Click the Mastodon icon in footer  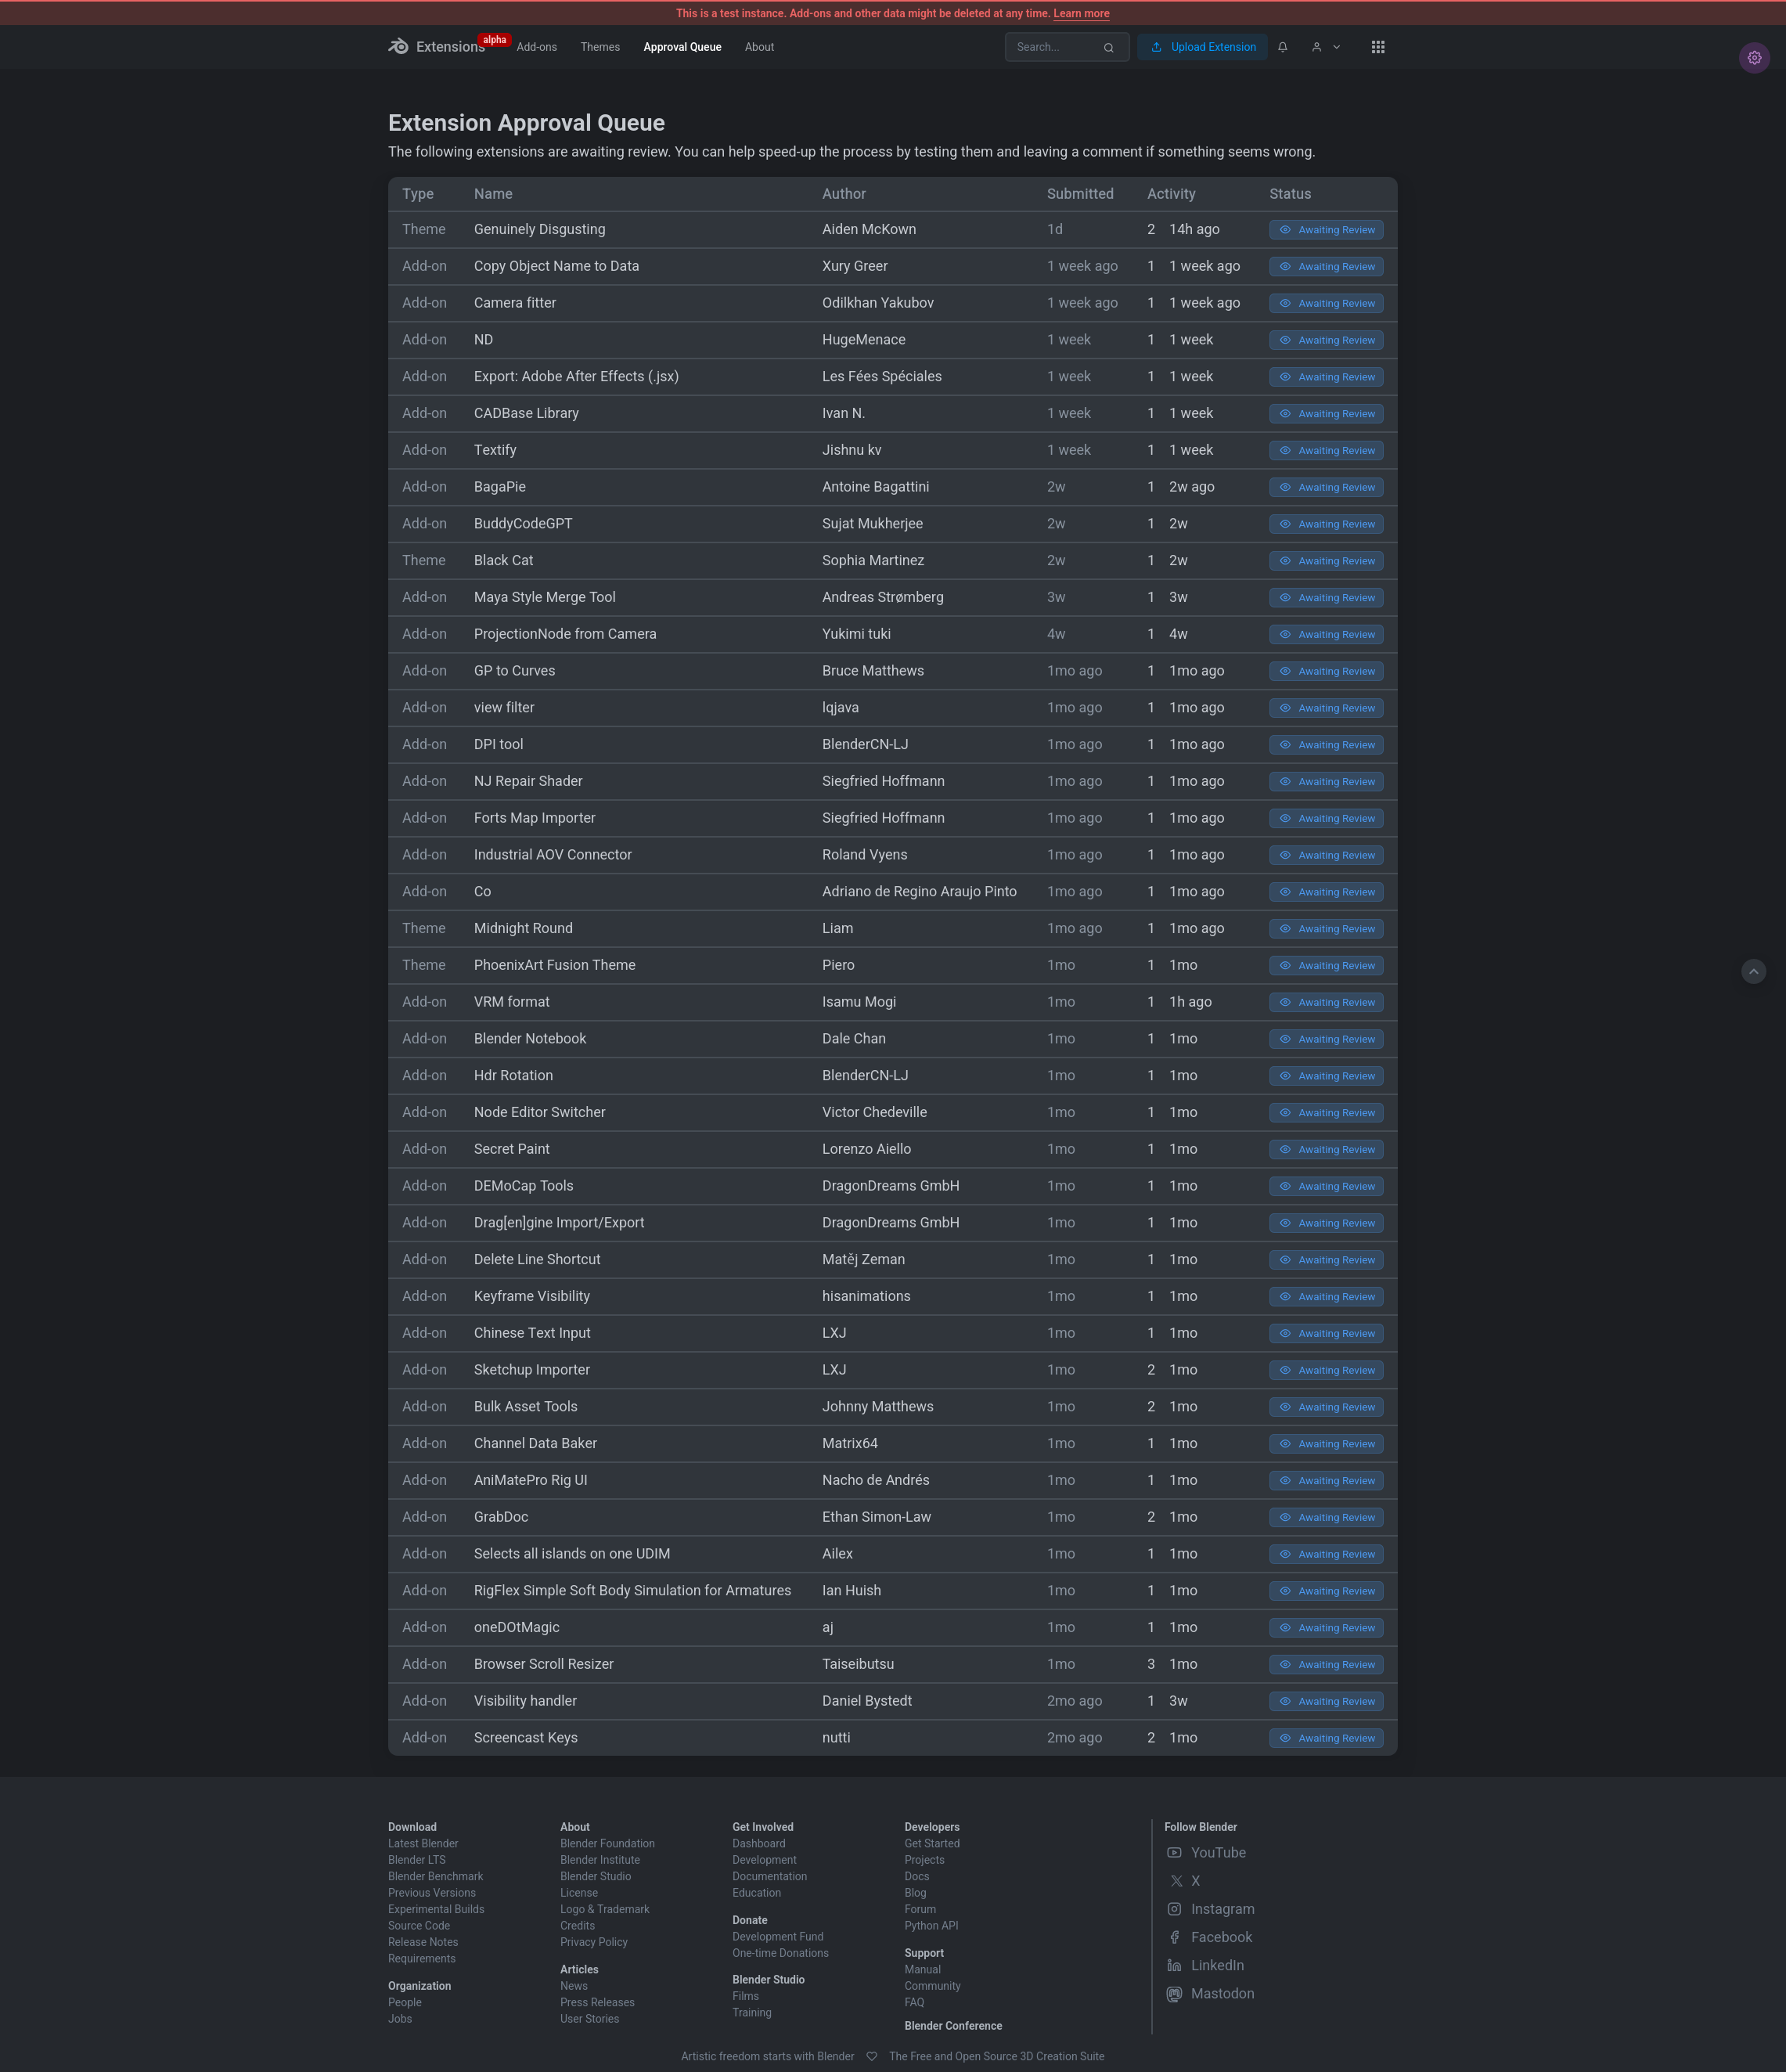1174,1994
